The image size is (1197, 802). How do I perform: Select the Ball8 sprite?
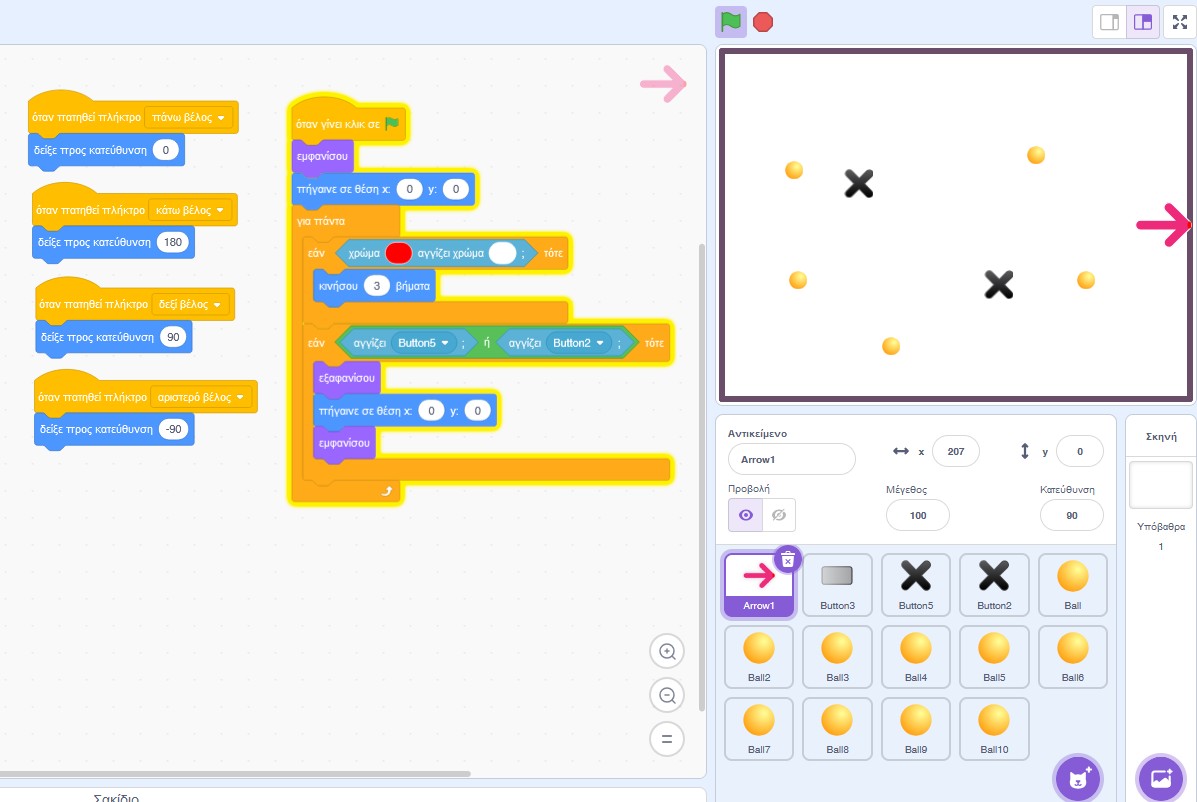[x=837, y=729]
